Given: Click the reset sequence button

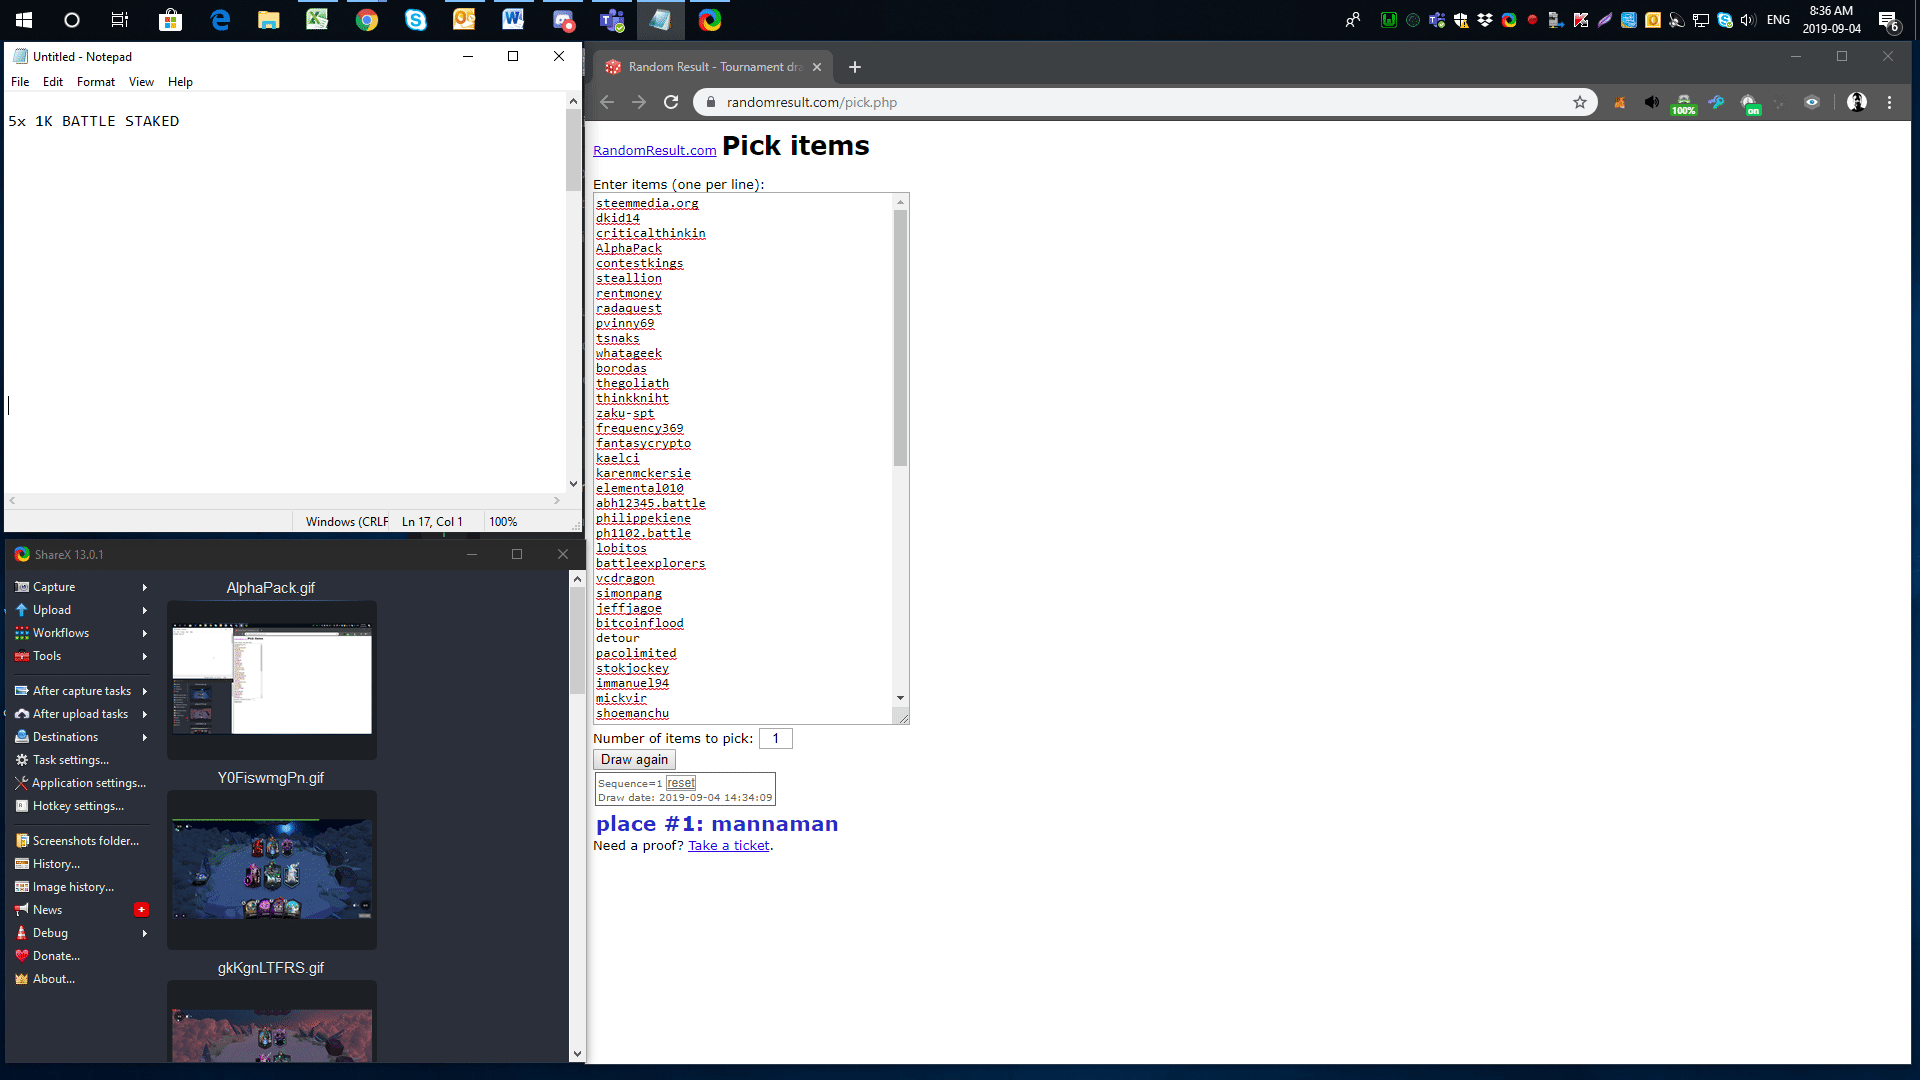Looking at the screenshot, I should 681,783.
